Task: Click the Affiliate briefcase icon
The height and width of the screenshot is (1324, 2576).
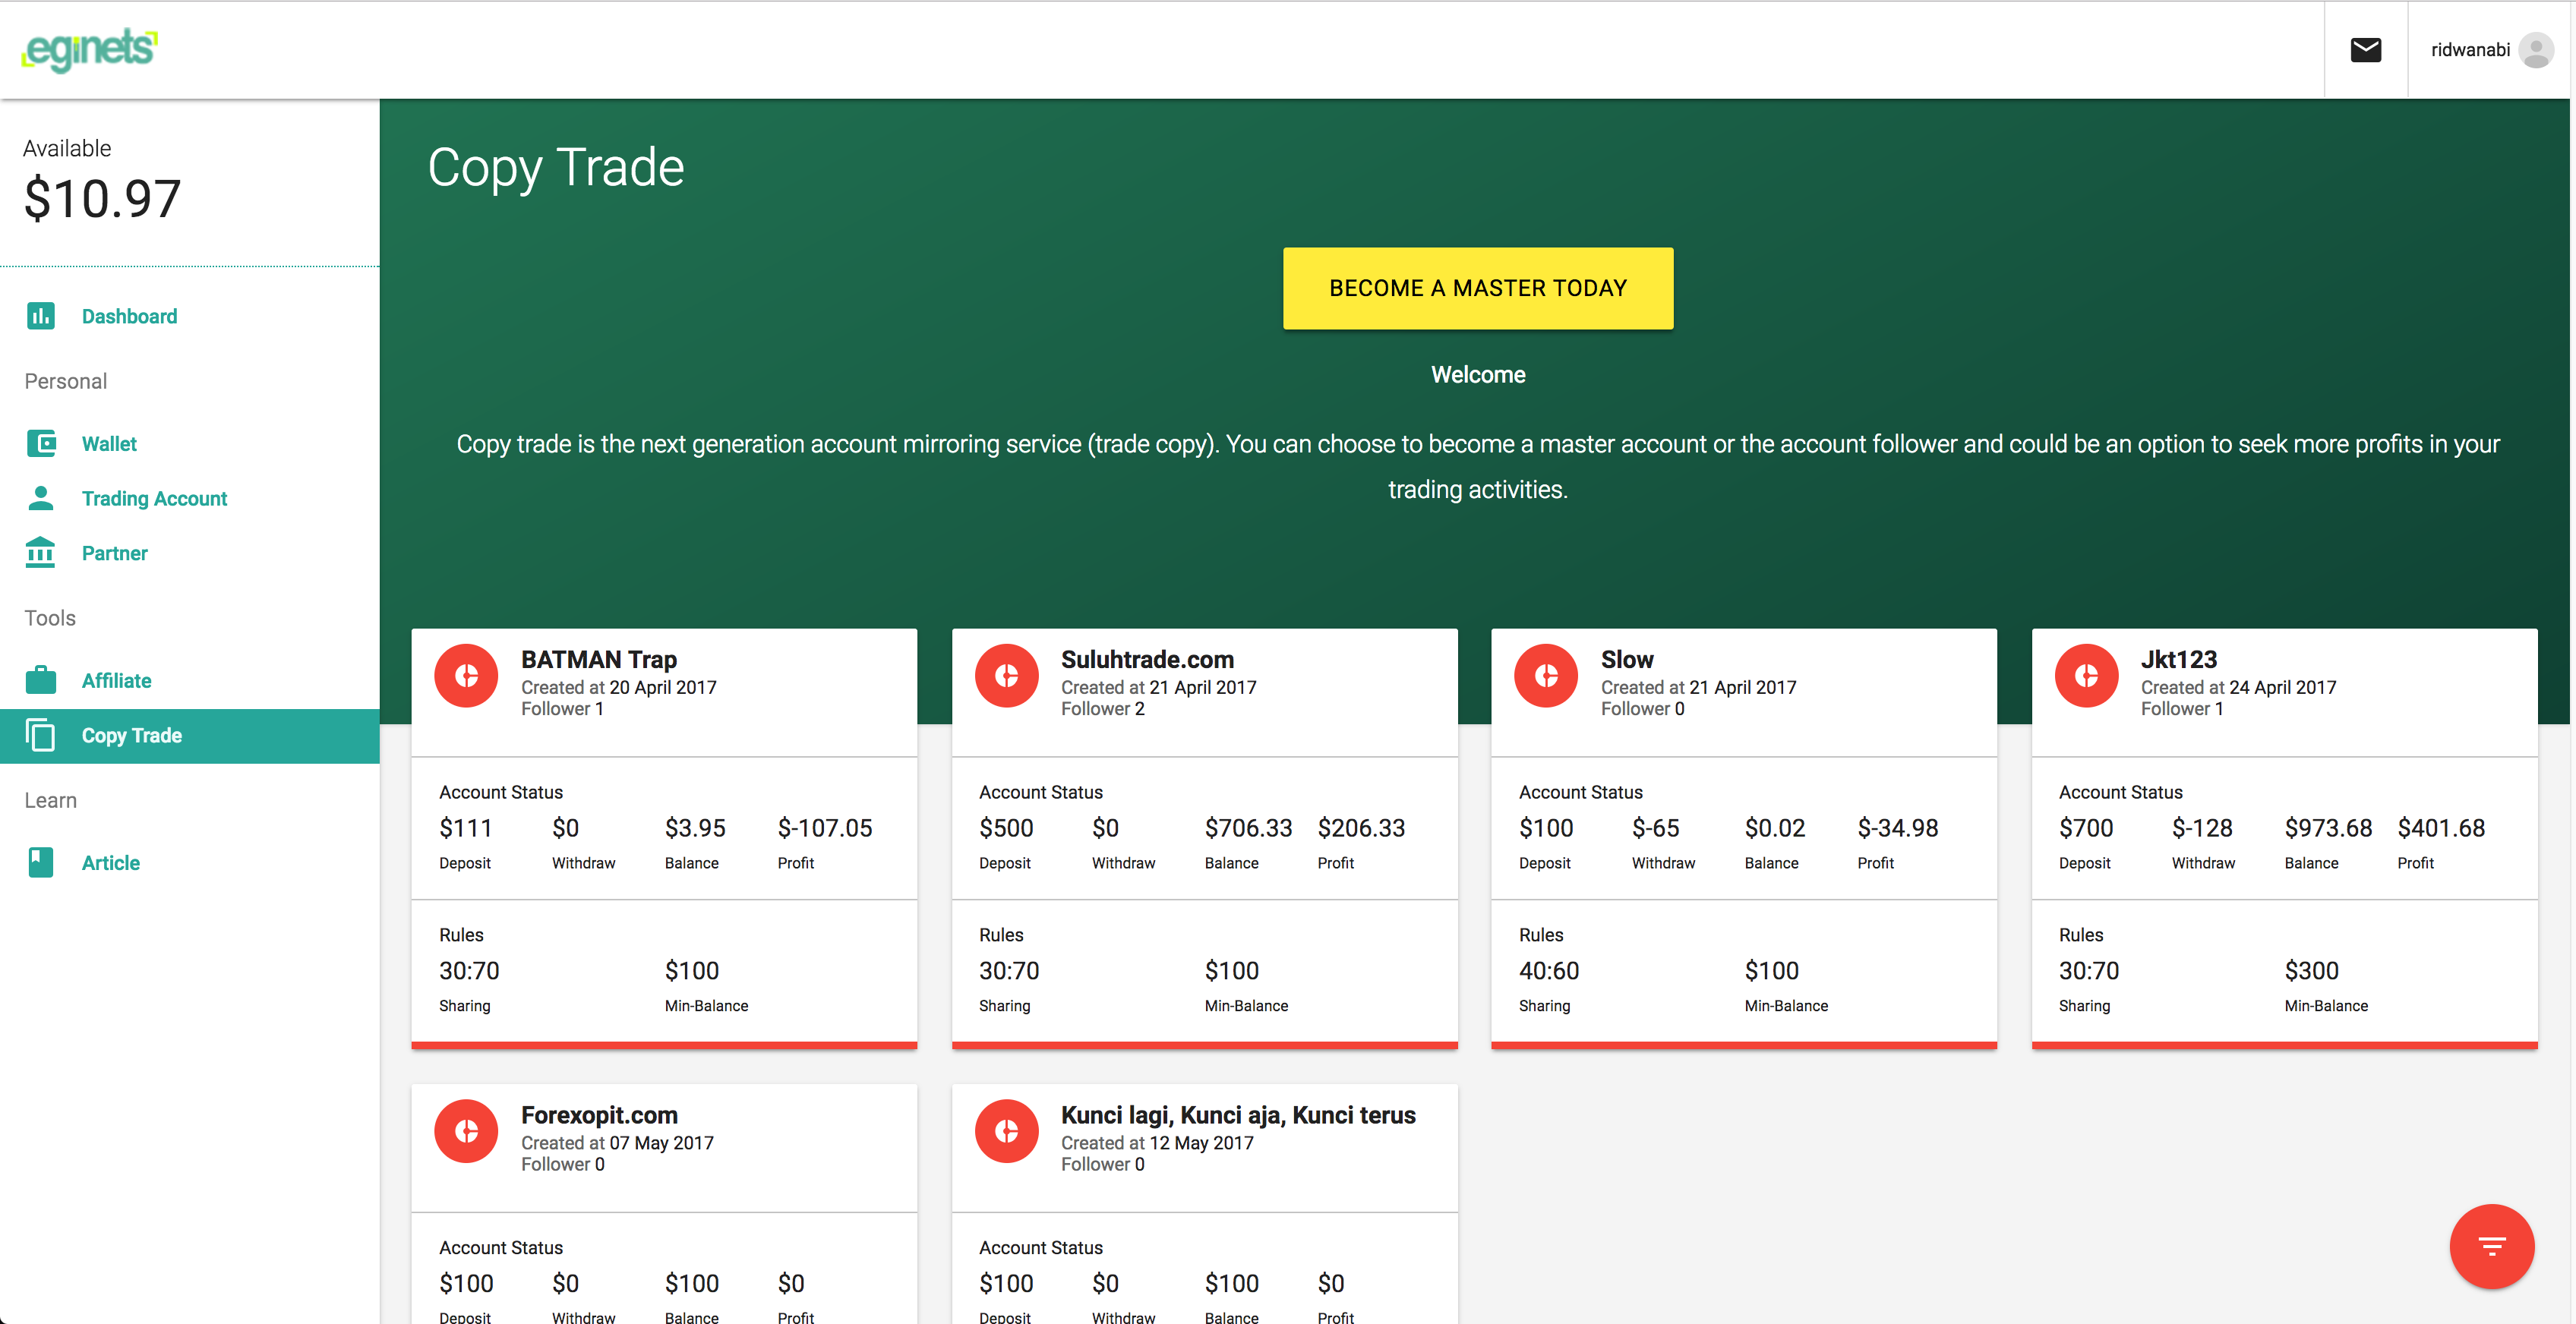Action: tap(41, 680)
